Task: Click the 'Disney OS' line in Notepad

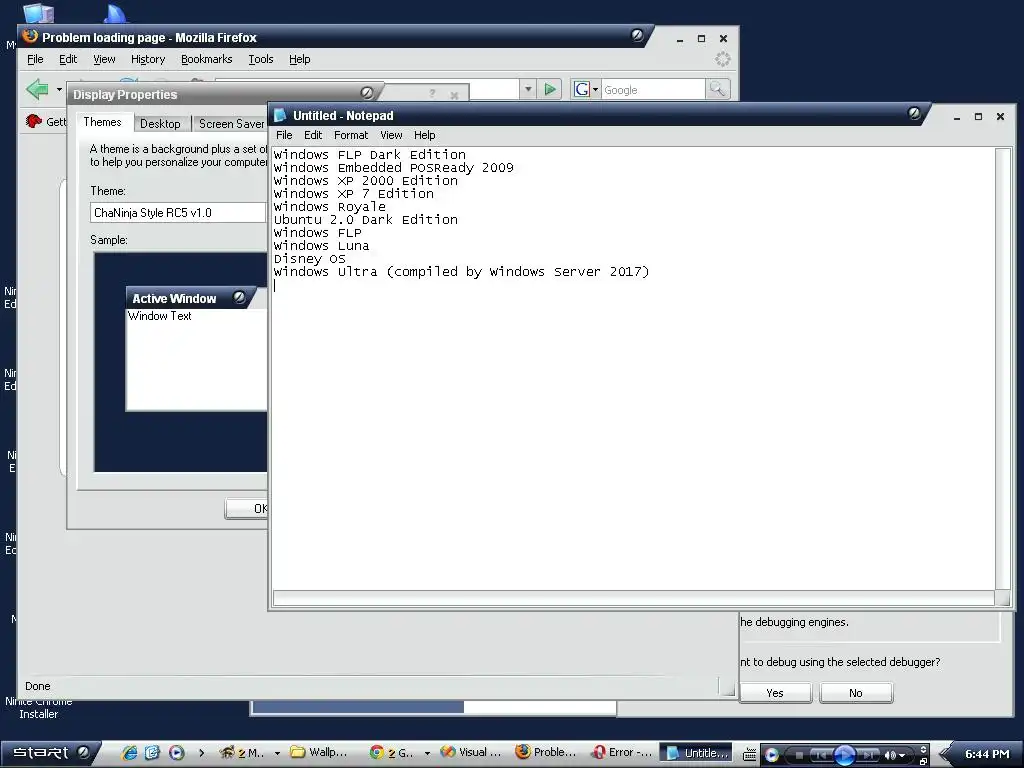Action: click(310, 259)
